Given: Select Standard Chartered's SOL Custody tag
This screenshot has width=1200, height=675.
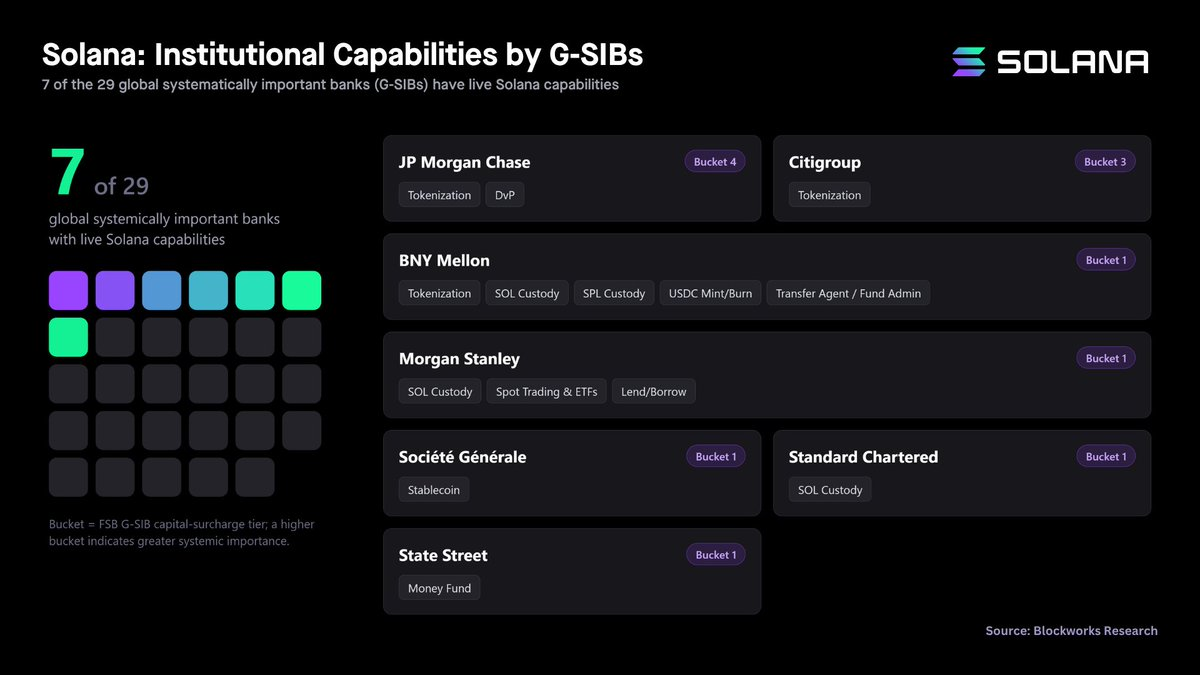Looking at the screenshot, I should click(830, 490).
